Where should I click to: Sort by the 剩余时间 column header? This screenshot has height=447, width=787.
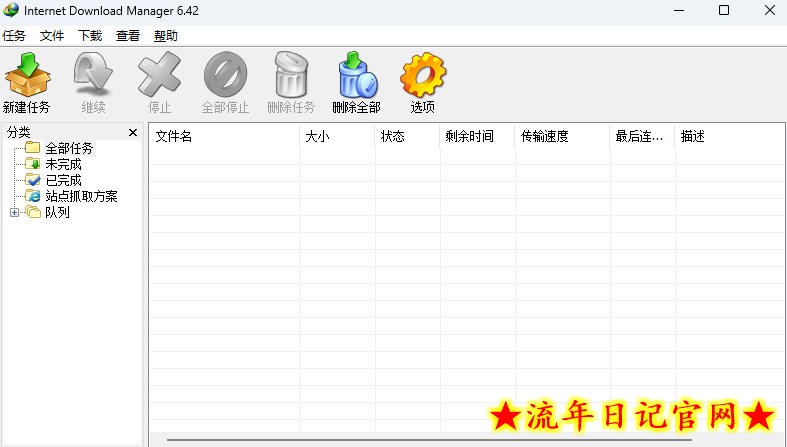pos(477,136)
